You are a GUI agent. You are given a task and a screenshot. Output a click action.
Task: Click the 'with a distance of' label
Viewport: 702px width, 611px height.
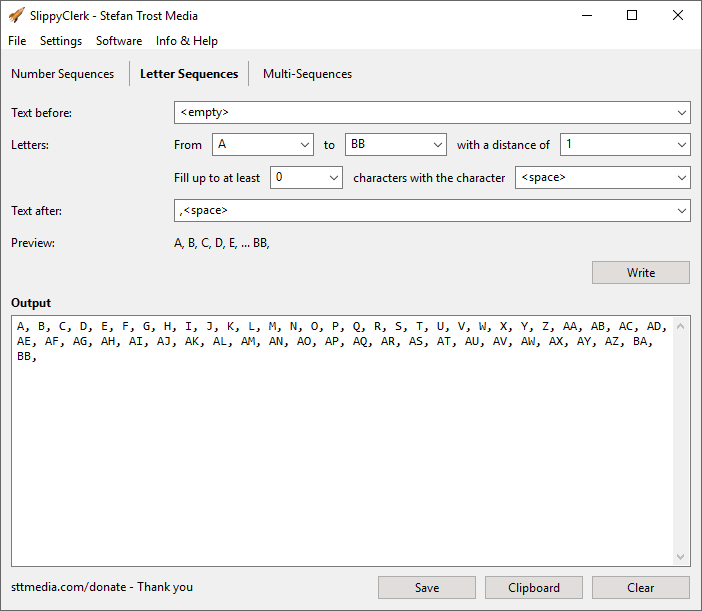point(503,145)
